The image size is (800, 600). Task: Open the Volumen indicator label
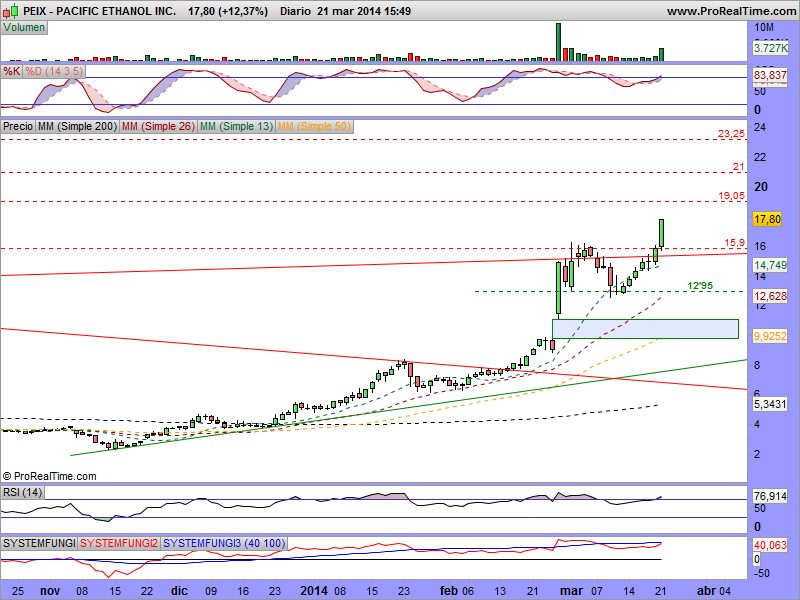(x=24, y=28)
